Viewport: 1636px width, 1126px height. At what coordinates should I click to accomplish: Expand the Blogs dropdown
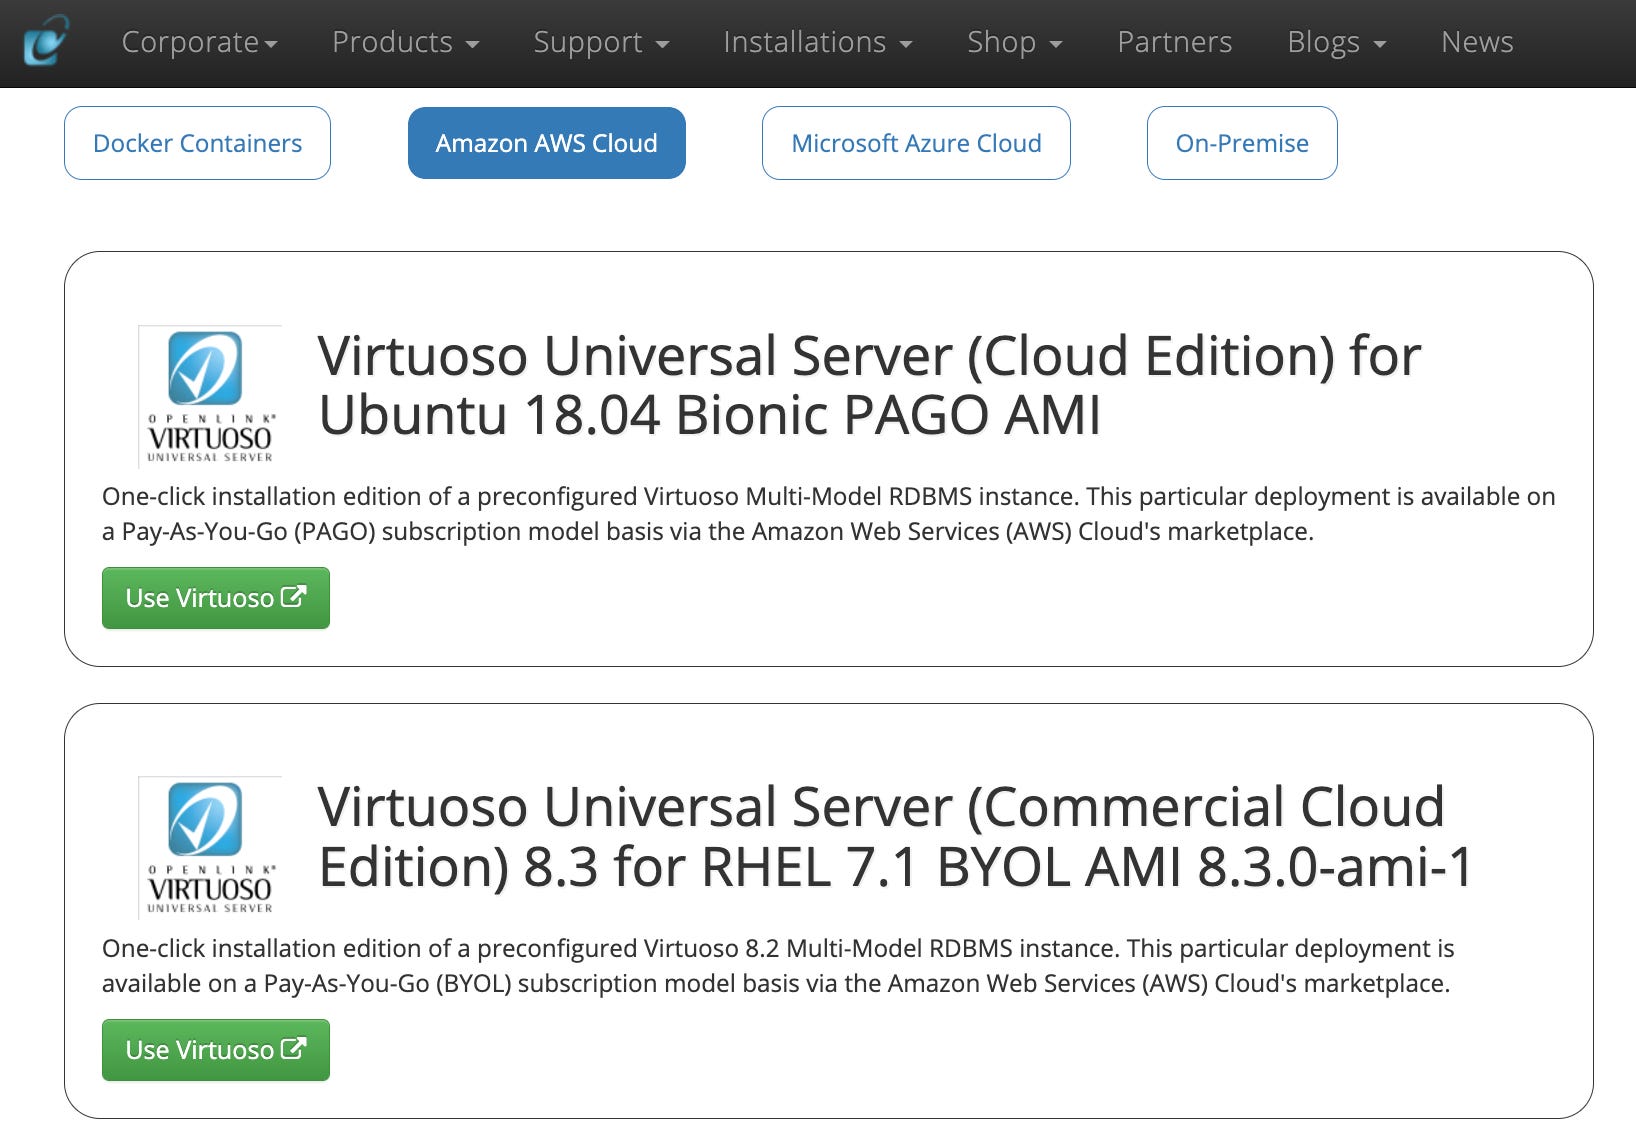pyautogui.click(x=1336, y=42)
